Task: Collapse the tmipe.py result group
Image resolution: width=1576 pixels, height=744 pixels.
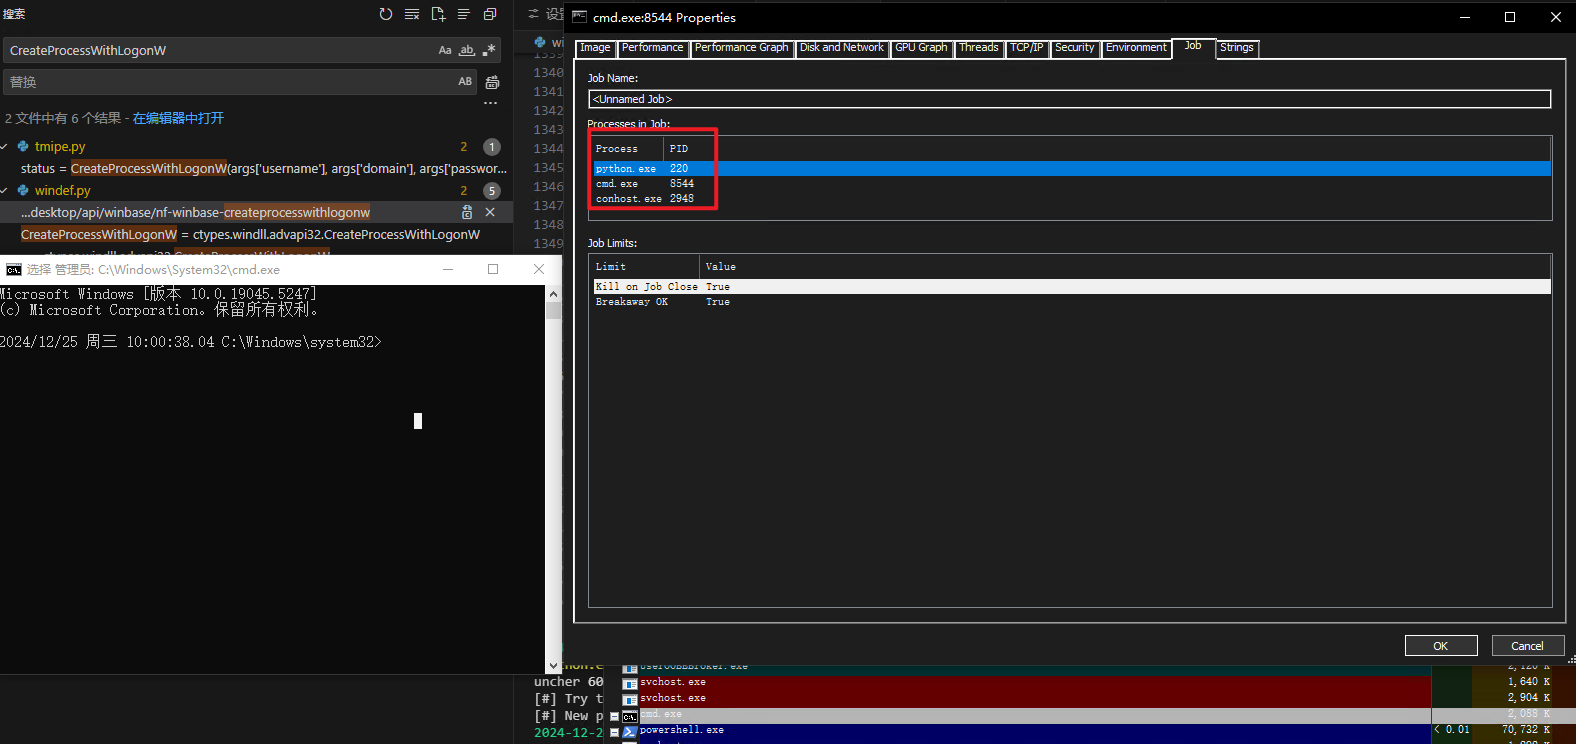Action: (5, 146)
